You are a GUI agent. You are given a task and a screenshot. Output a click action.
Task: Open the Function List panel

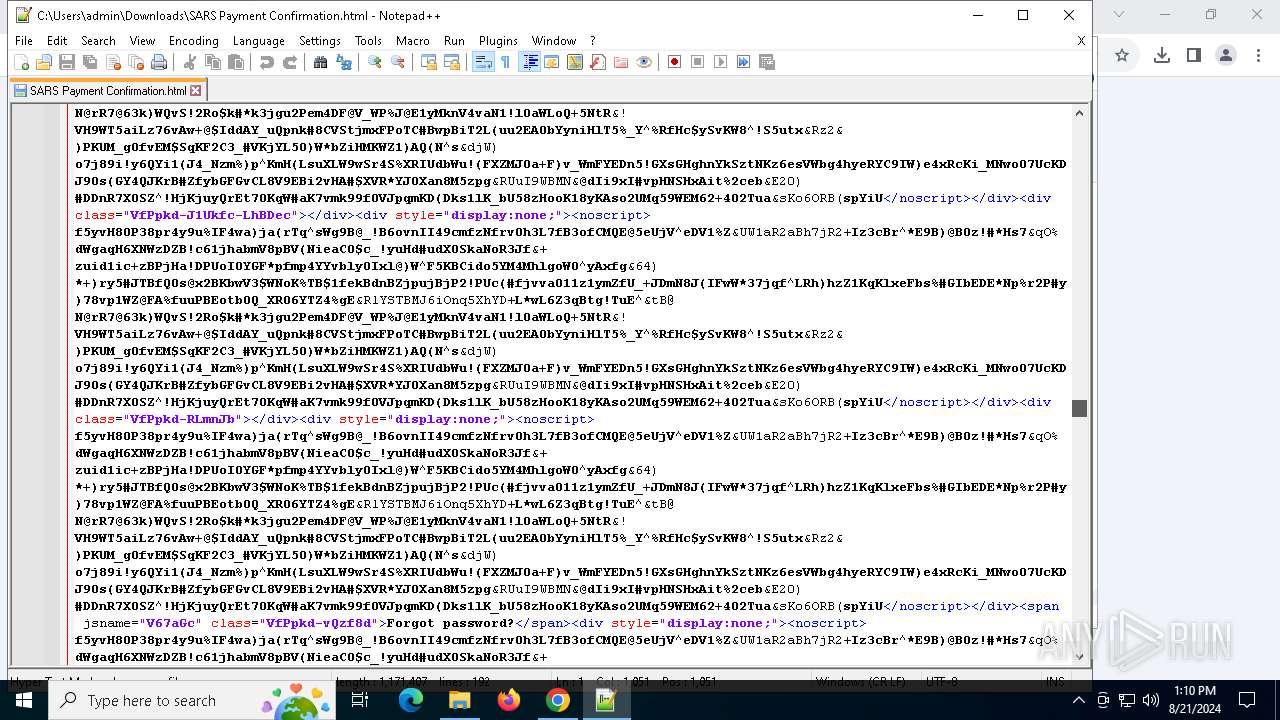[x=598, y=62]
